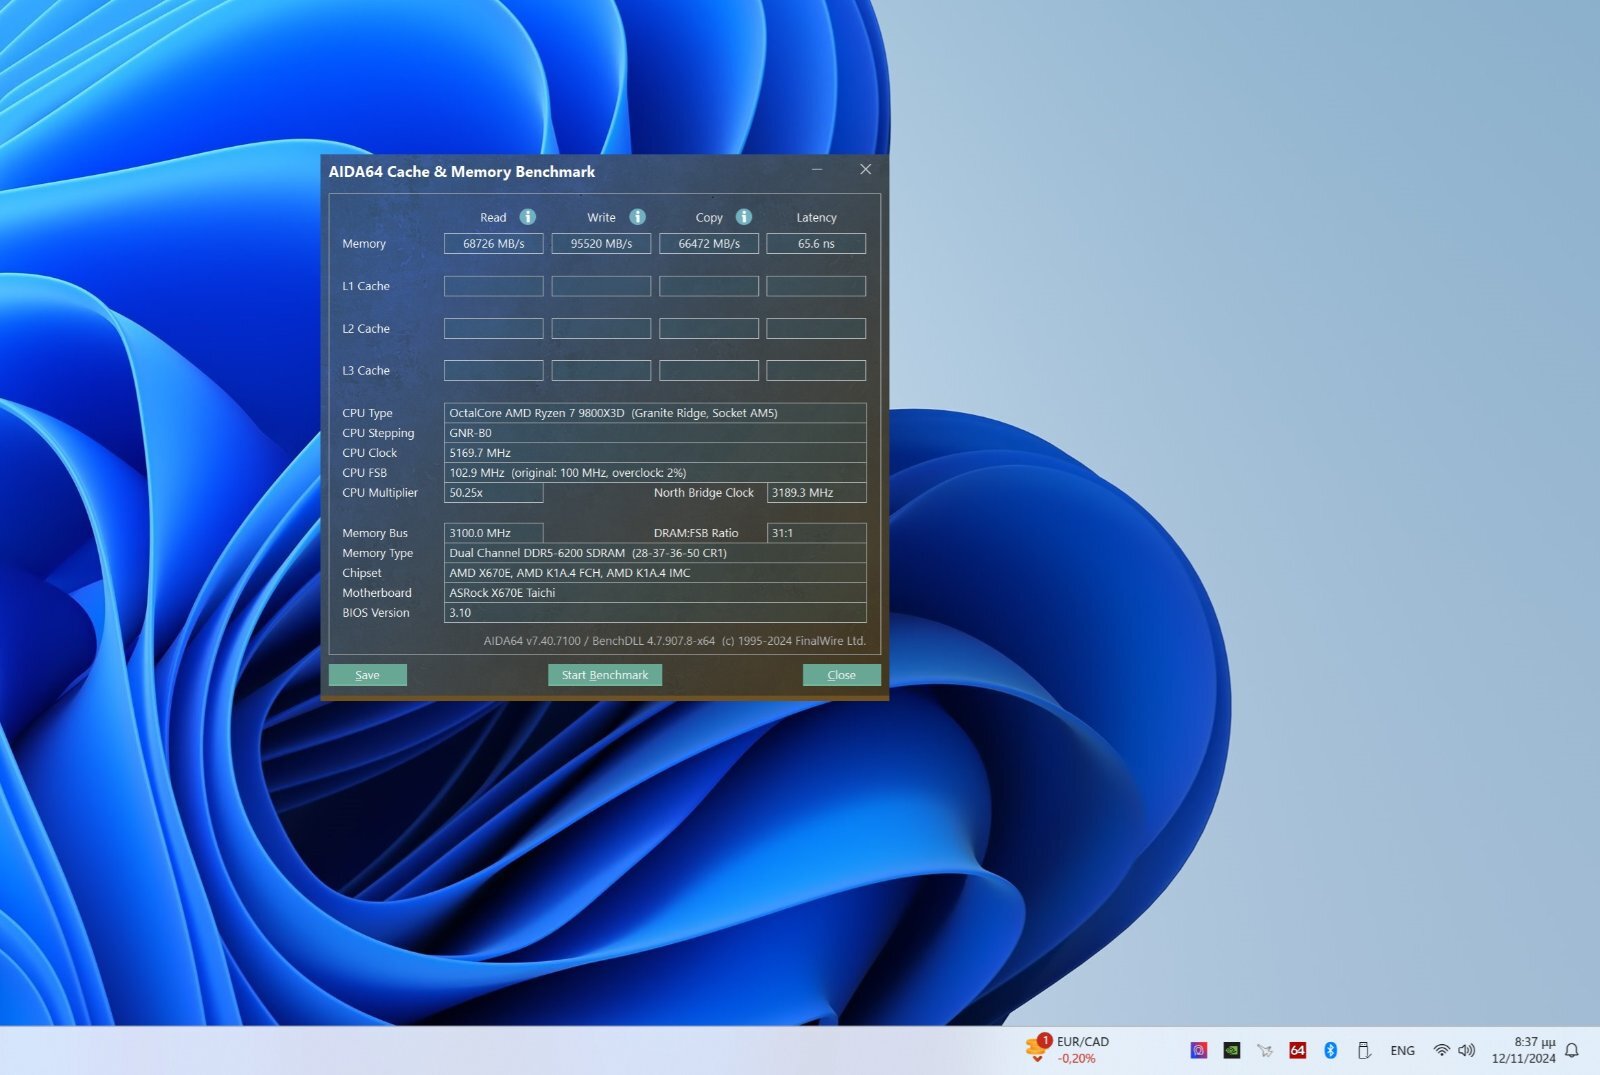Click the Latency column header
Screen dimensions: 1600x1075
[x=816, y=217]
